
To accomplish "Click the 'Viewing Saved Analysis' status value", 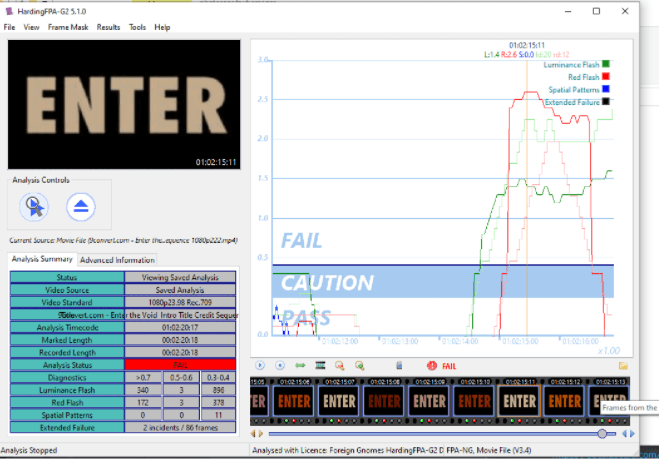I will tap(180, 277).
